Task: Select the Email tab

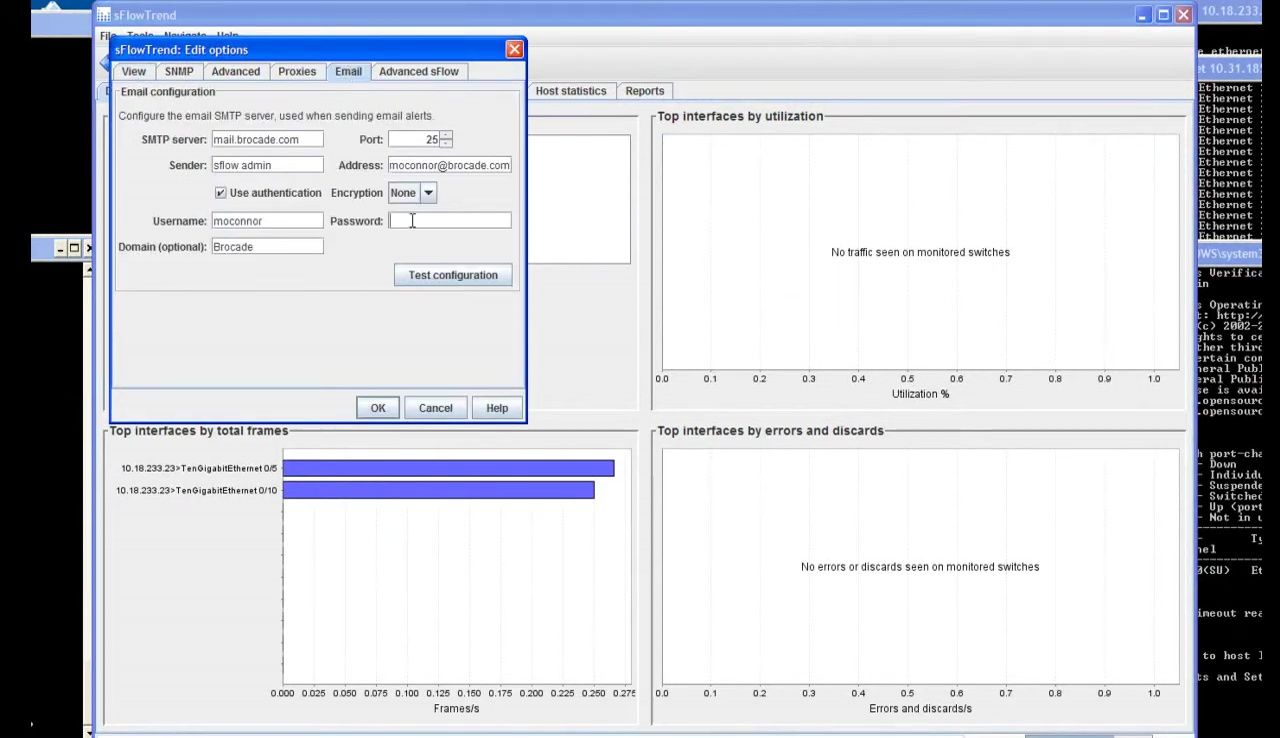Action: 348,71
